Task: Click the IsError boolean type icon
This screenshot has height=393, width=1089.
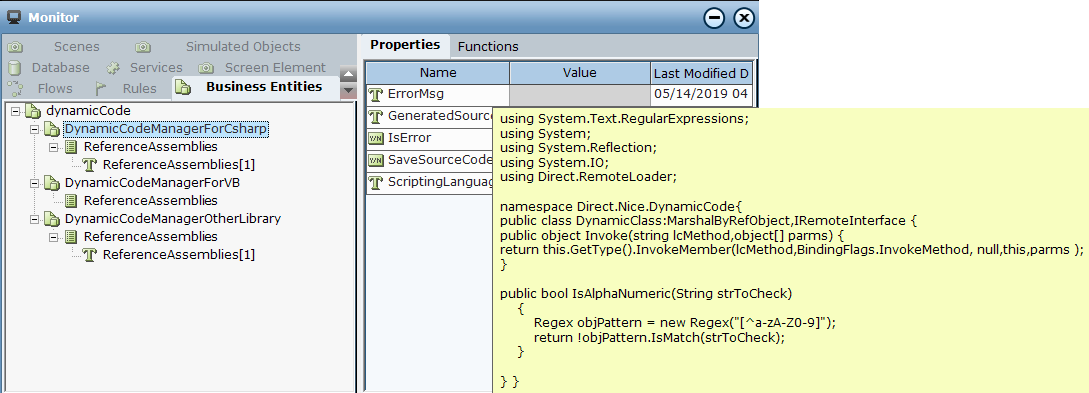Action: point(376,138)
